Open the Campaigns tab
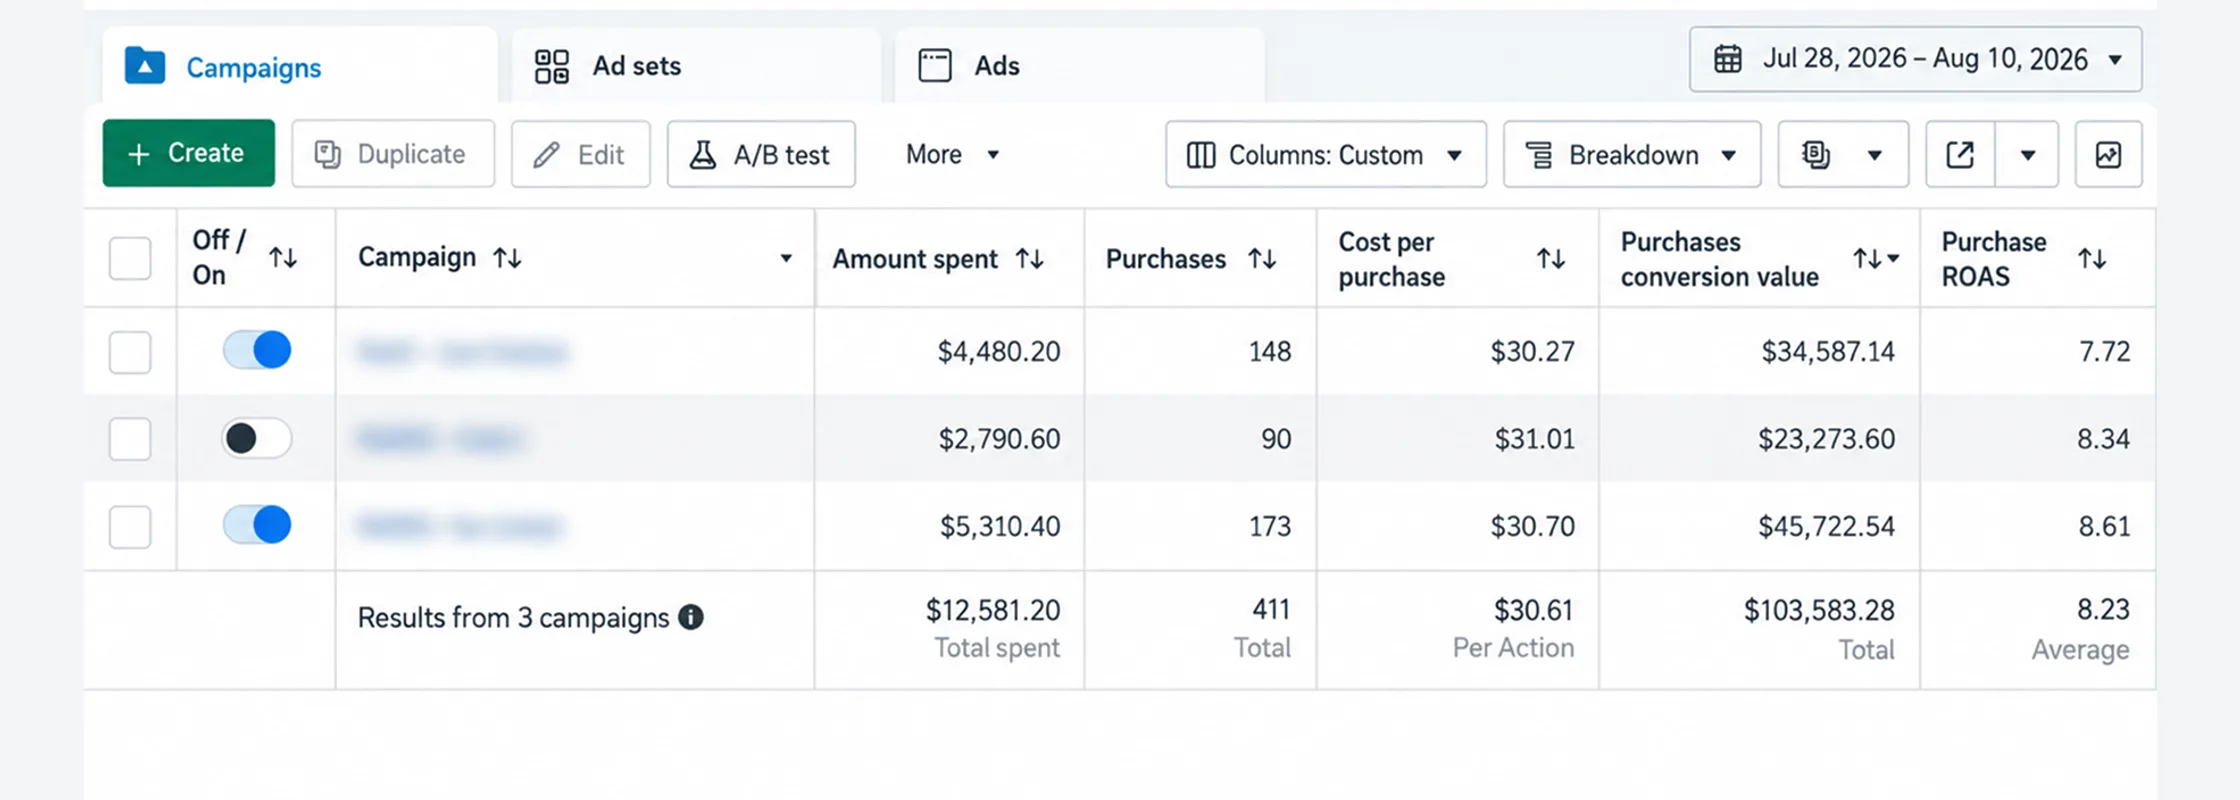The height and width of the screenshot is (800, 2240). coord(300,66)
